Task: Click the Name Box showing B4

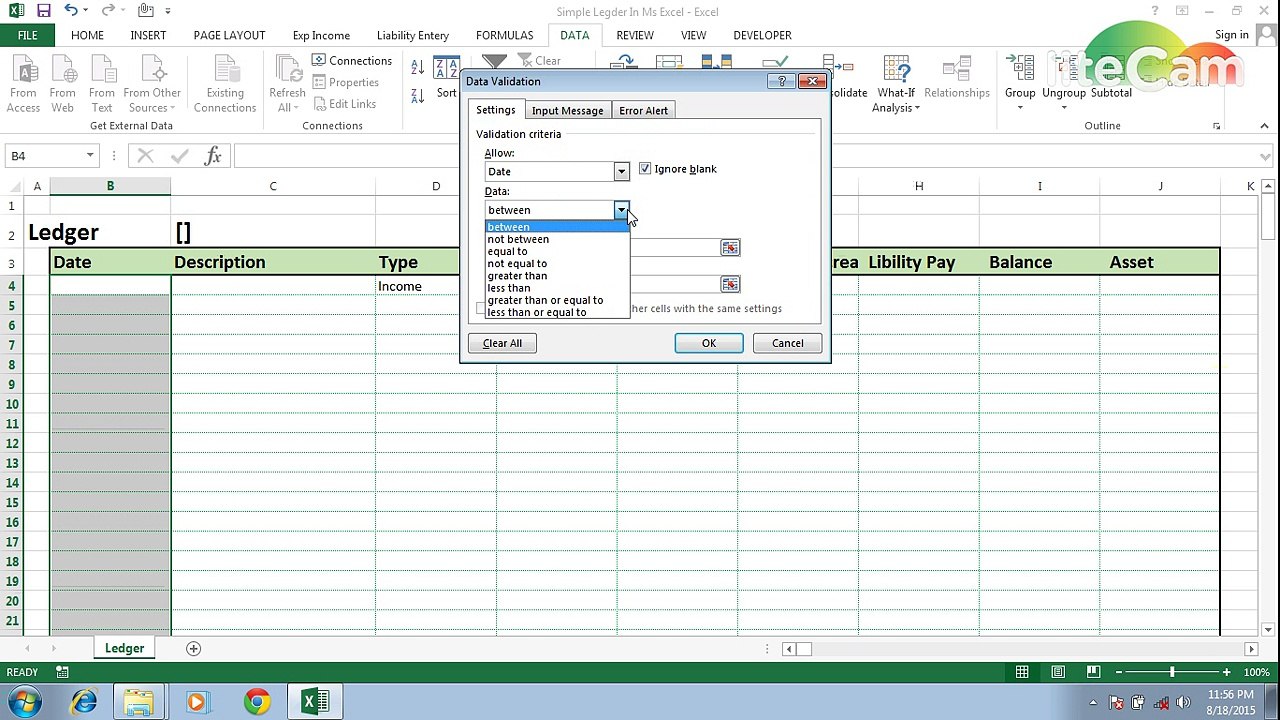Action: [44, 156]
